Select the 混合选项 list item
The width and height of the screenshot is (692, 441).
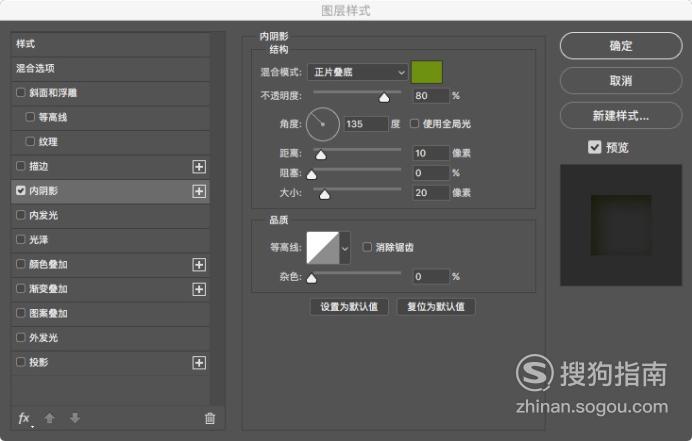tap(110, 68)
